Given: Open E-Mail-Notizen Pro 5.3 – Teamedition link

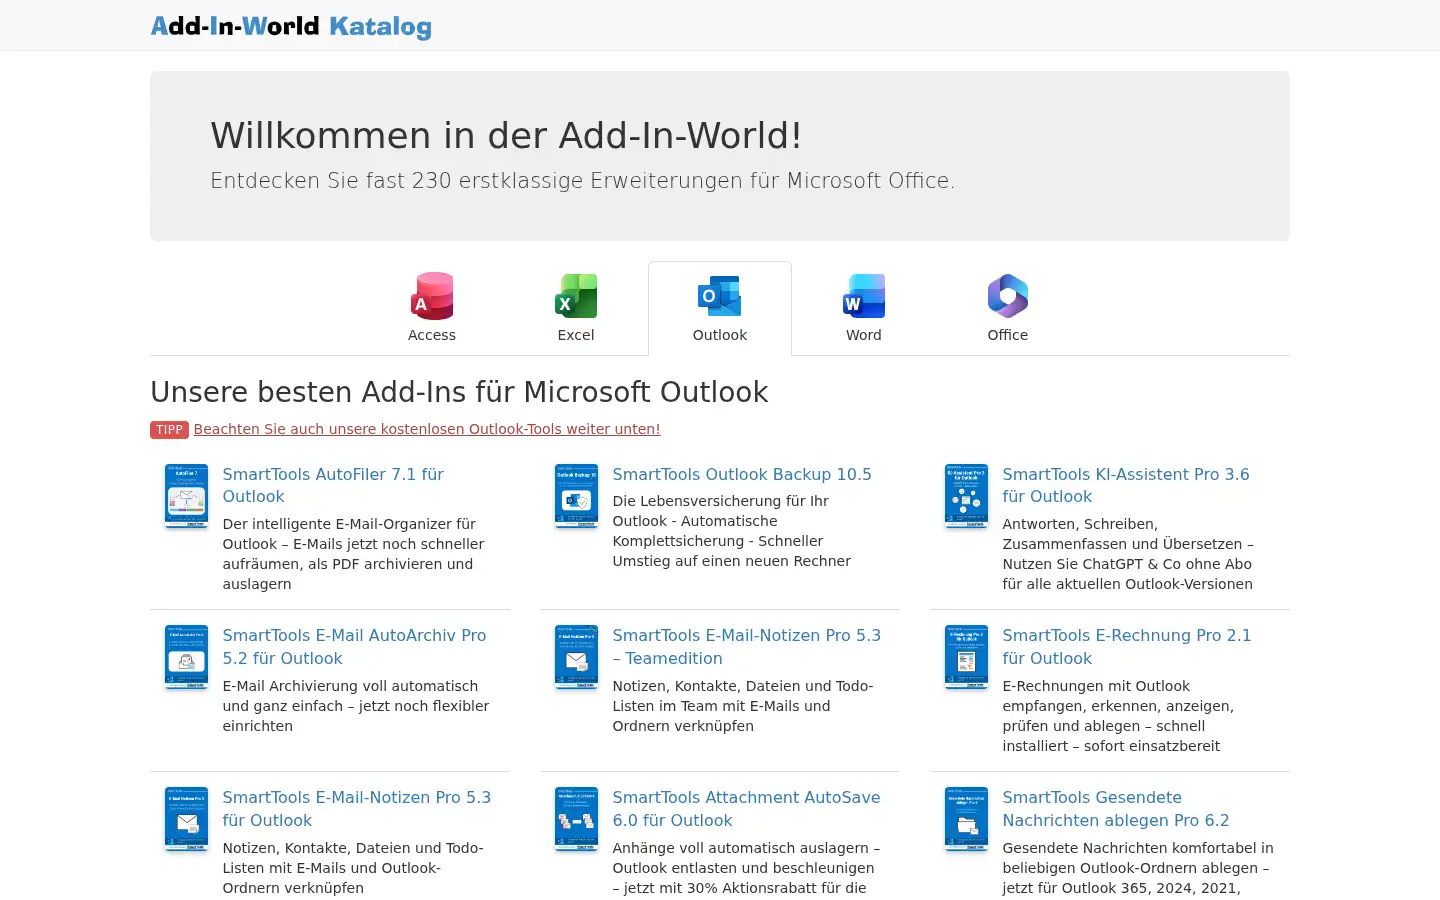Looking at the screenshot, I should [x=746, y=647].
